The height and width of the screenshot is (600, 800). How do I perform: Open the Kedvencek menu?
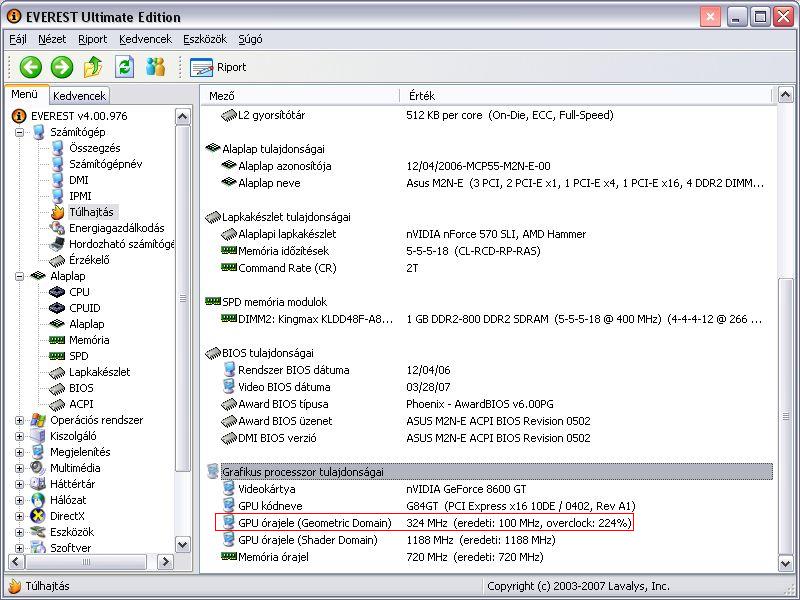click(x=145, y=39)
